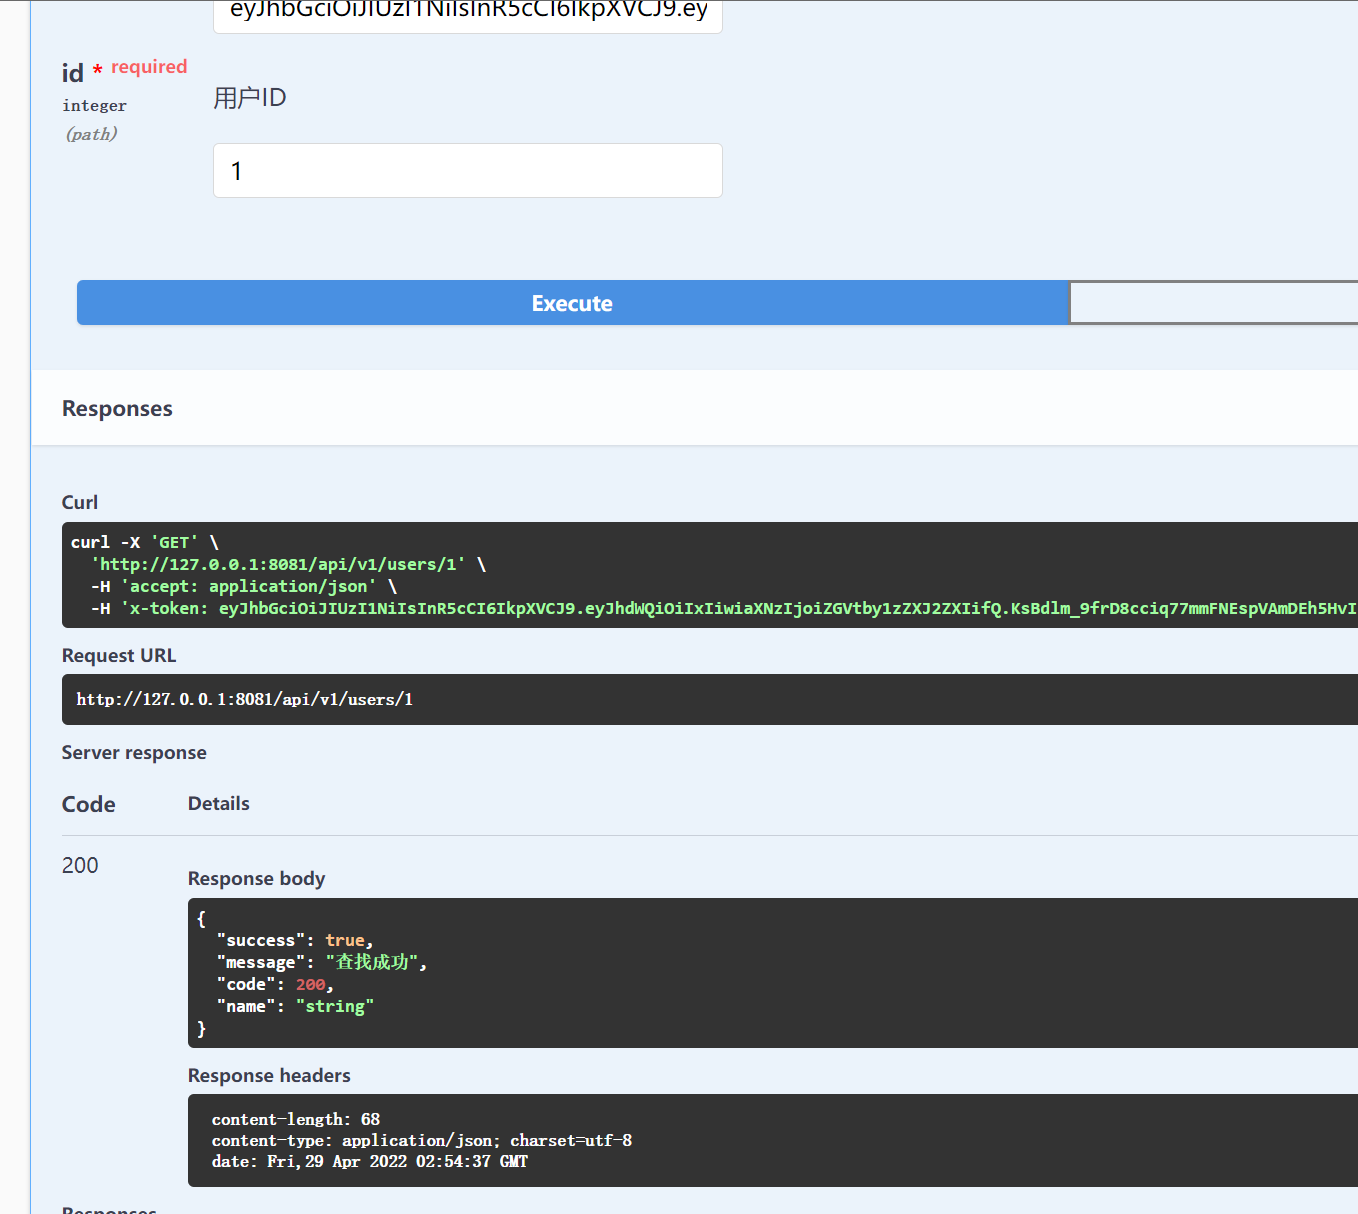Image resolution: width=1358 pixels, height=1214 pixels.
Task: Click the "code": 200 line
Action: coord(275,984)
